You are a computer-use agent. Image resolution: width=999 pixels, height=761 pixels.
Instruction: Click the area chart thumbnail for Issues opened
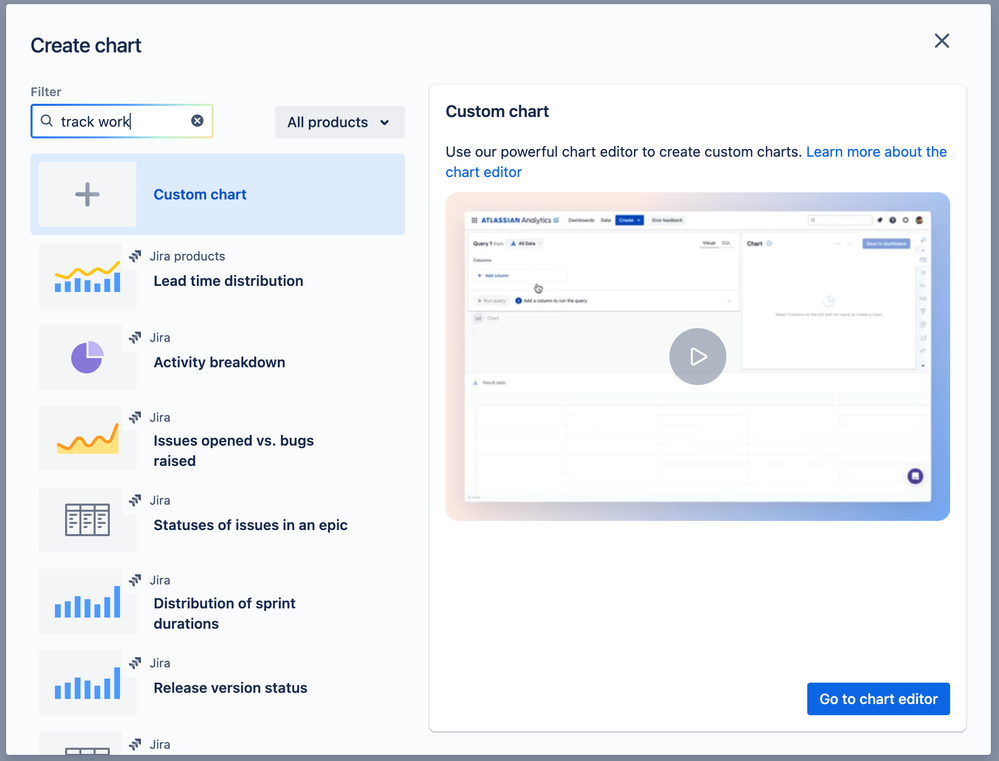tap(87, 438)
